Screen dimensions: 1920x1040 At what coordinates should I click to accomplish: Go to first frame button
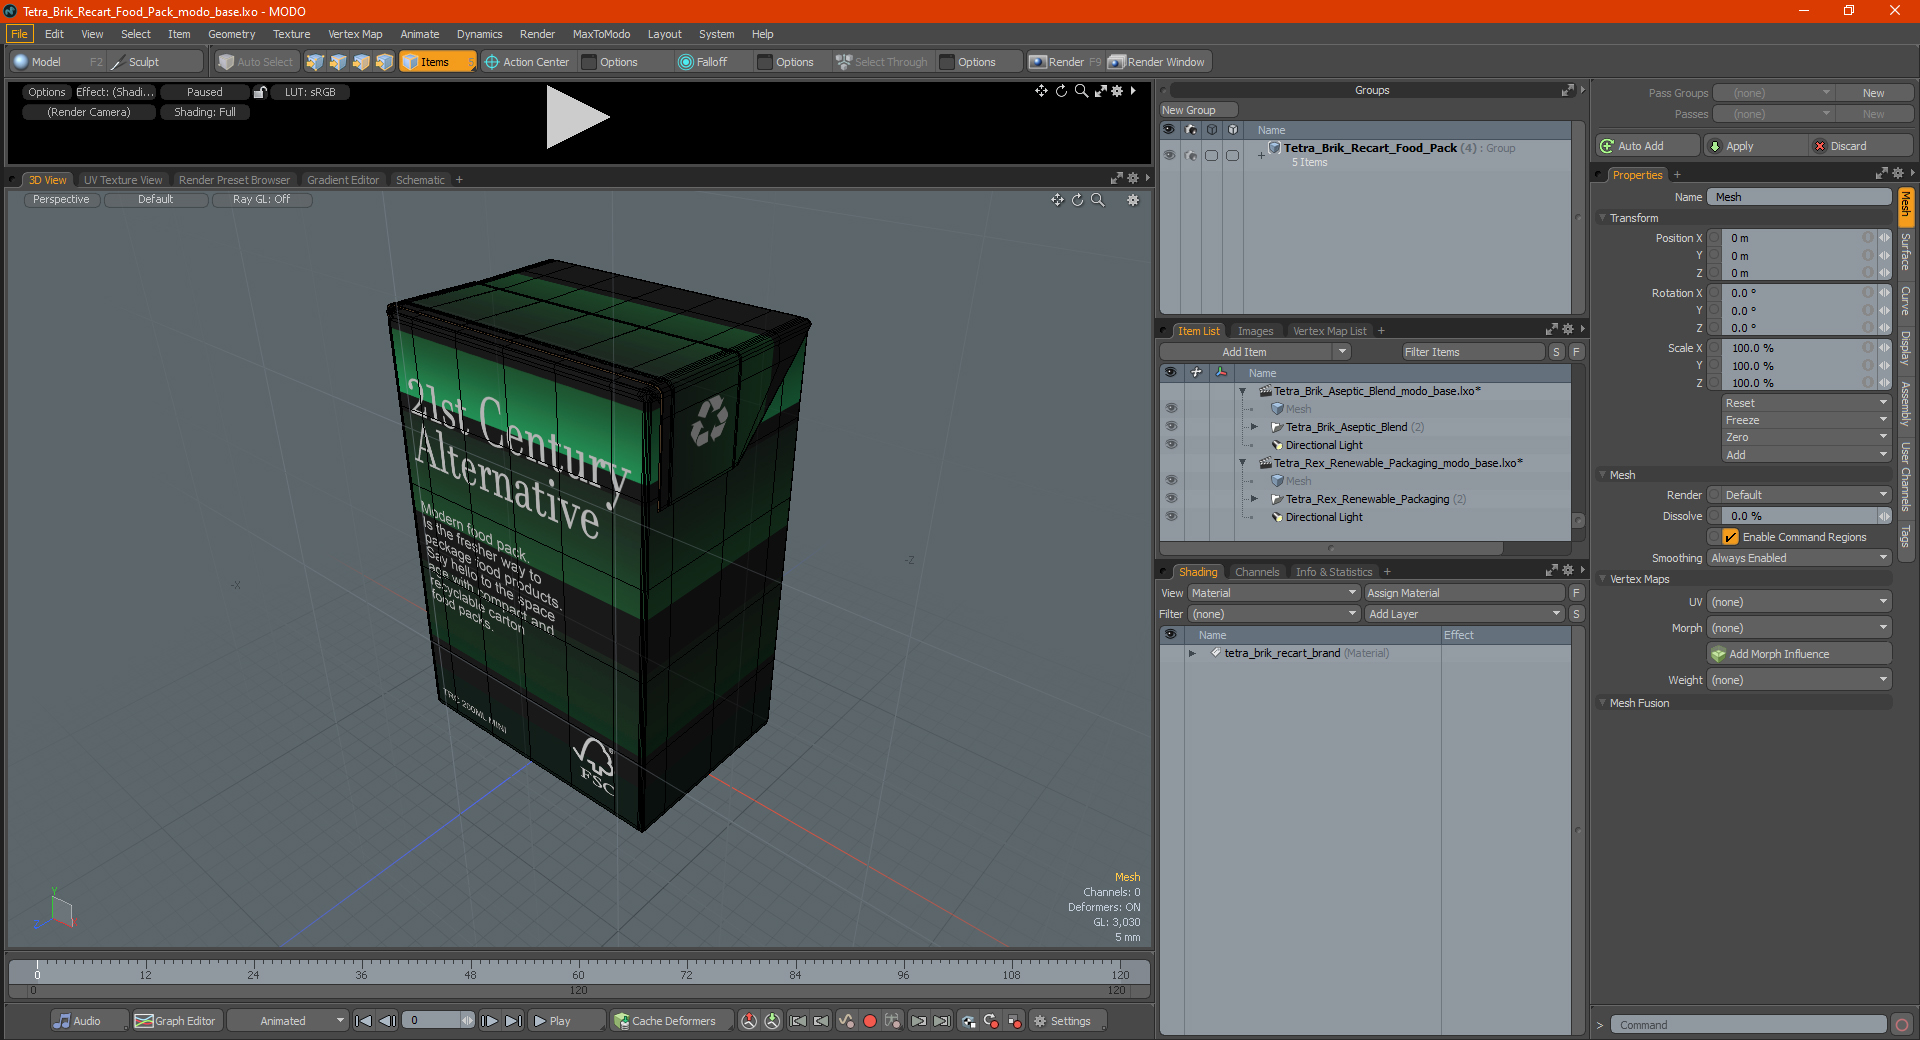[x=364, y=1021]
